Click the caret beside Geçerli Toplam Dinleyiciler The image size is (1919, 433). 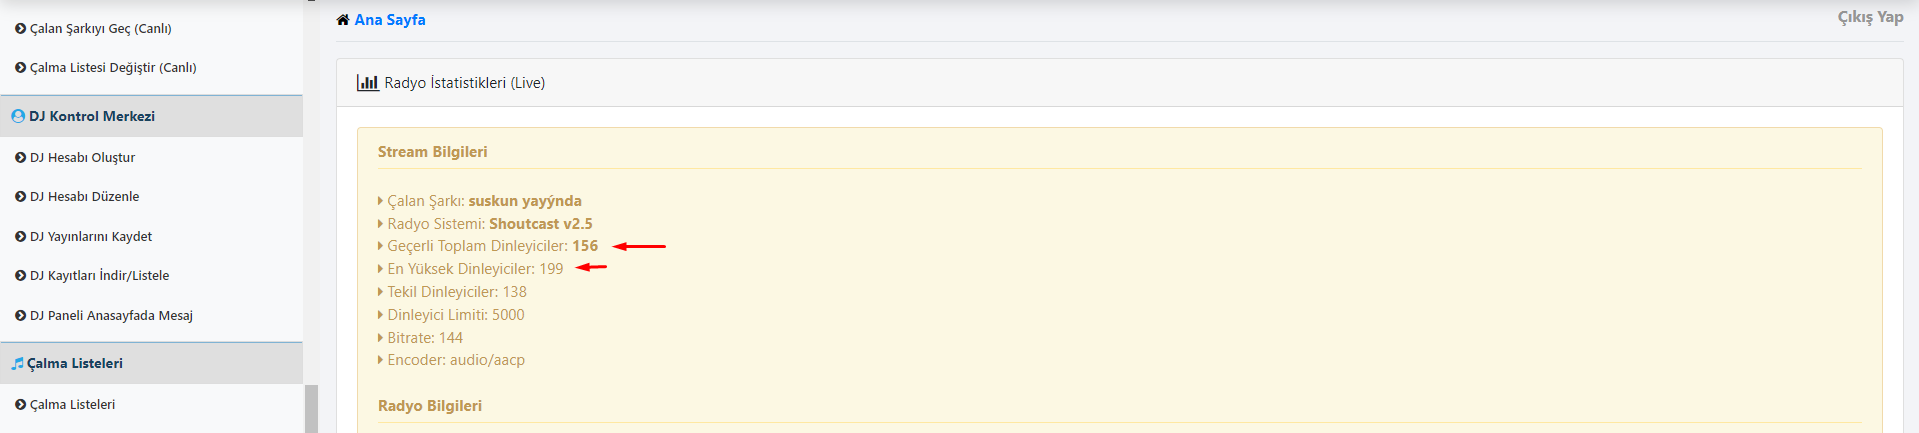point(381,246)
